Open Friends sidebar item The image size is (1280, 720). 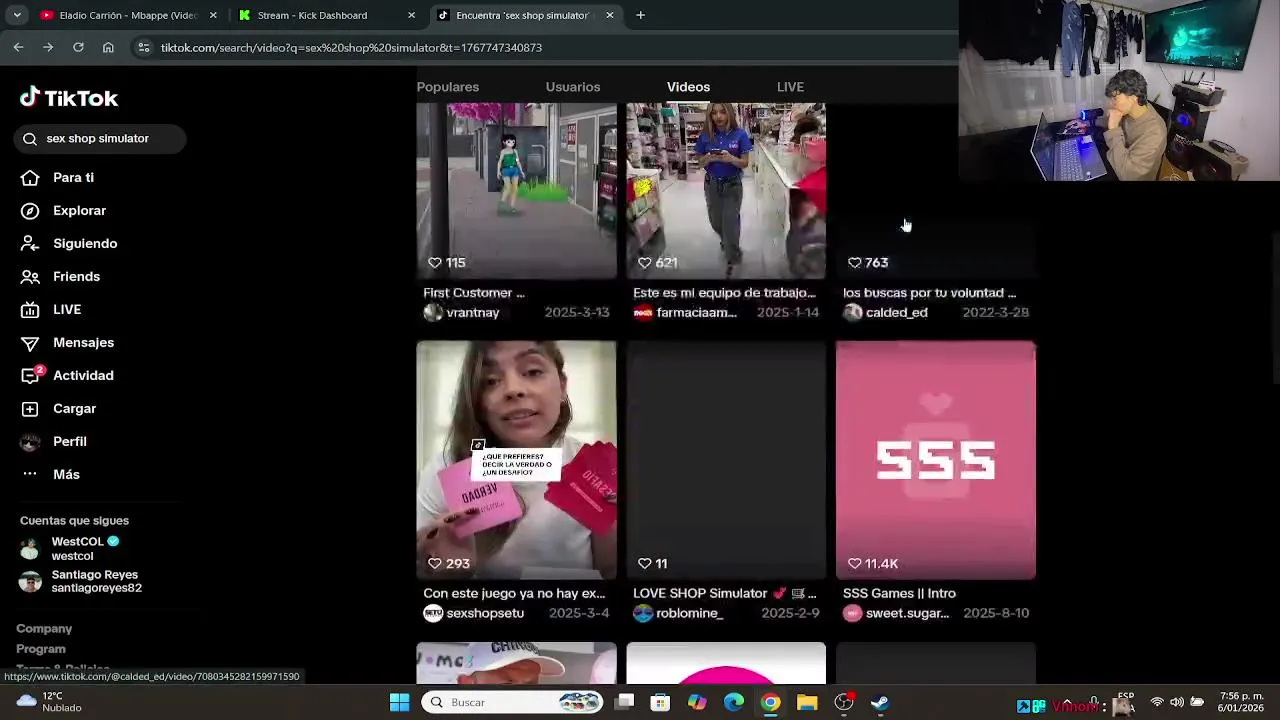[61, 276]
